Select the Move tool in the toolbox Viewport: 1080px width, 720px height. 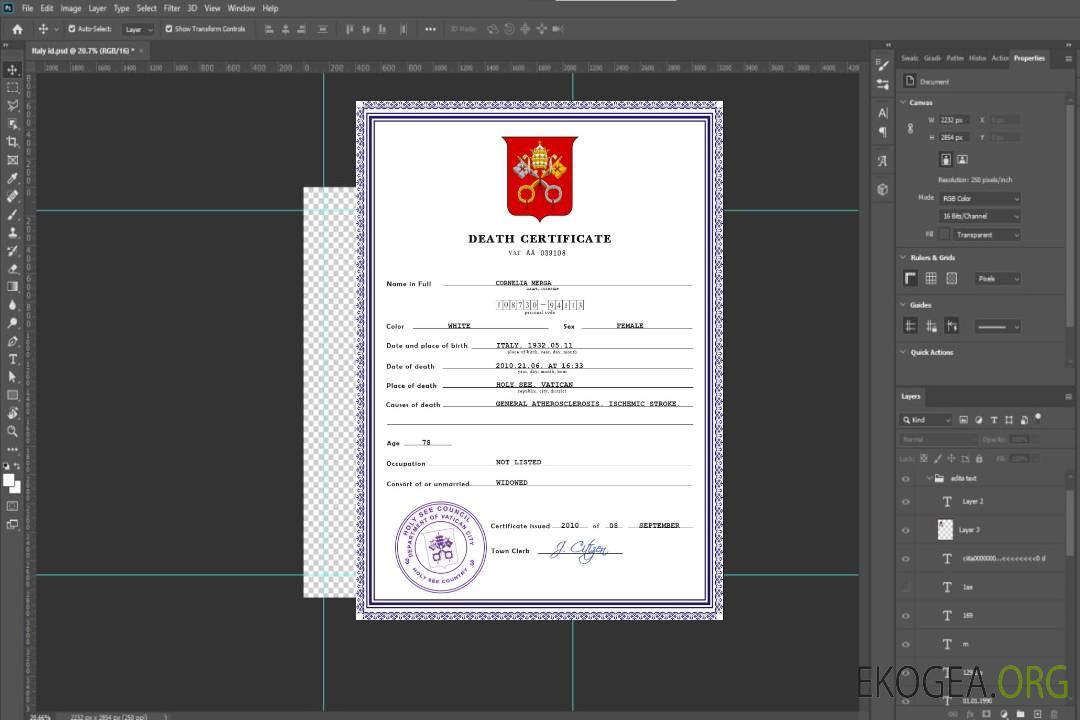click(x=12, y=70)
